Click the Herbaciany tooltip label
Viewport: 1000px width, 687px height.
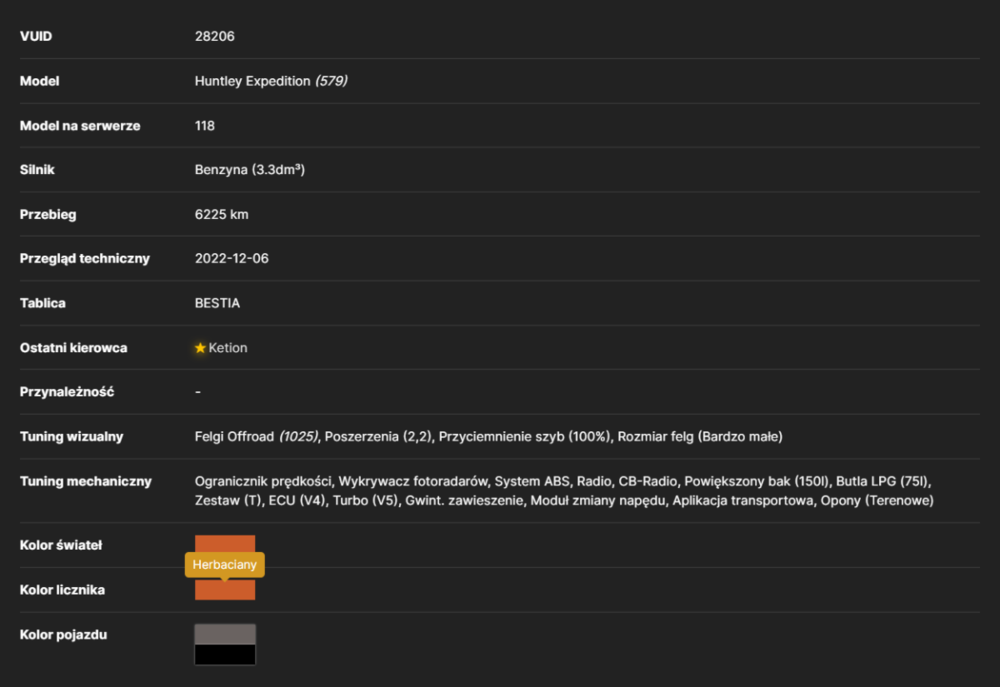(224, 565)
